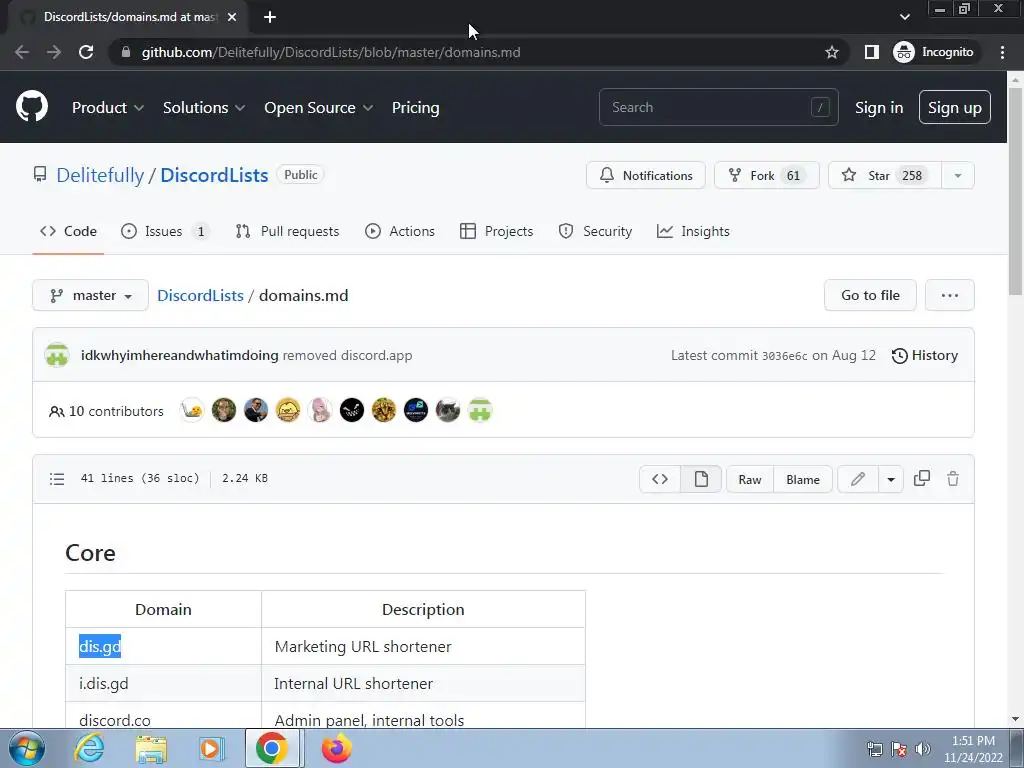Open the removed discord.app commit message
1024x768 pixels.
pos(347,355)
